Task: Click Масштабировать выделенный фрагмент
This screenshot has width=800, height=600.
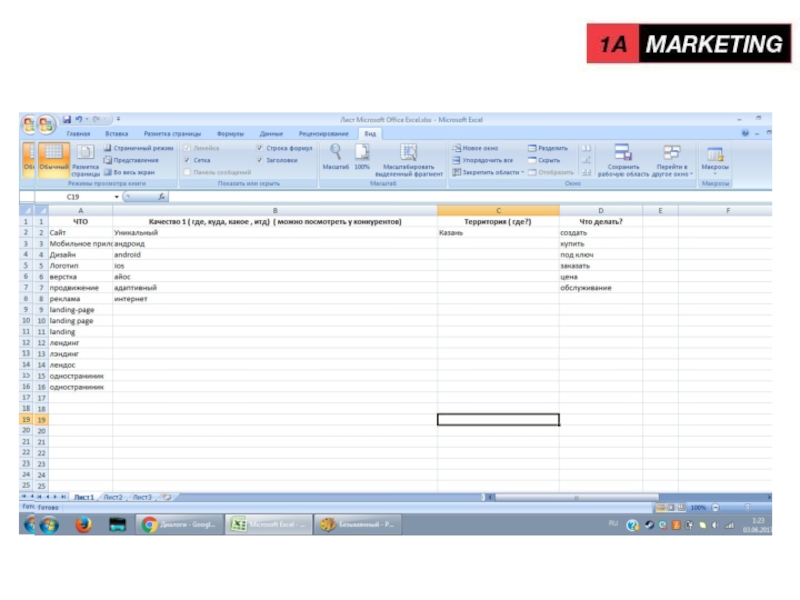Action: coord(409,160)
